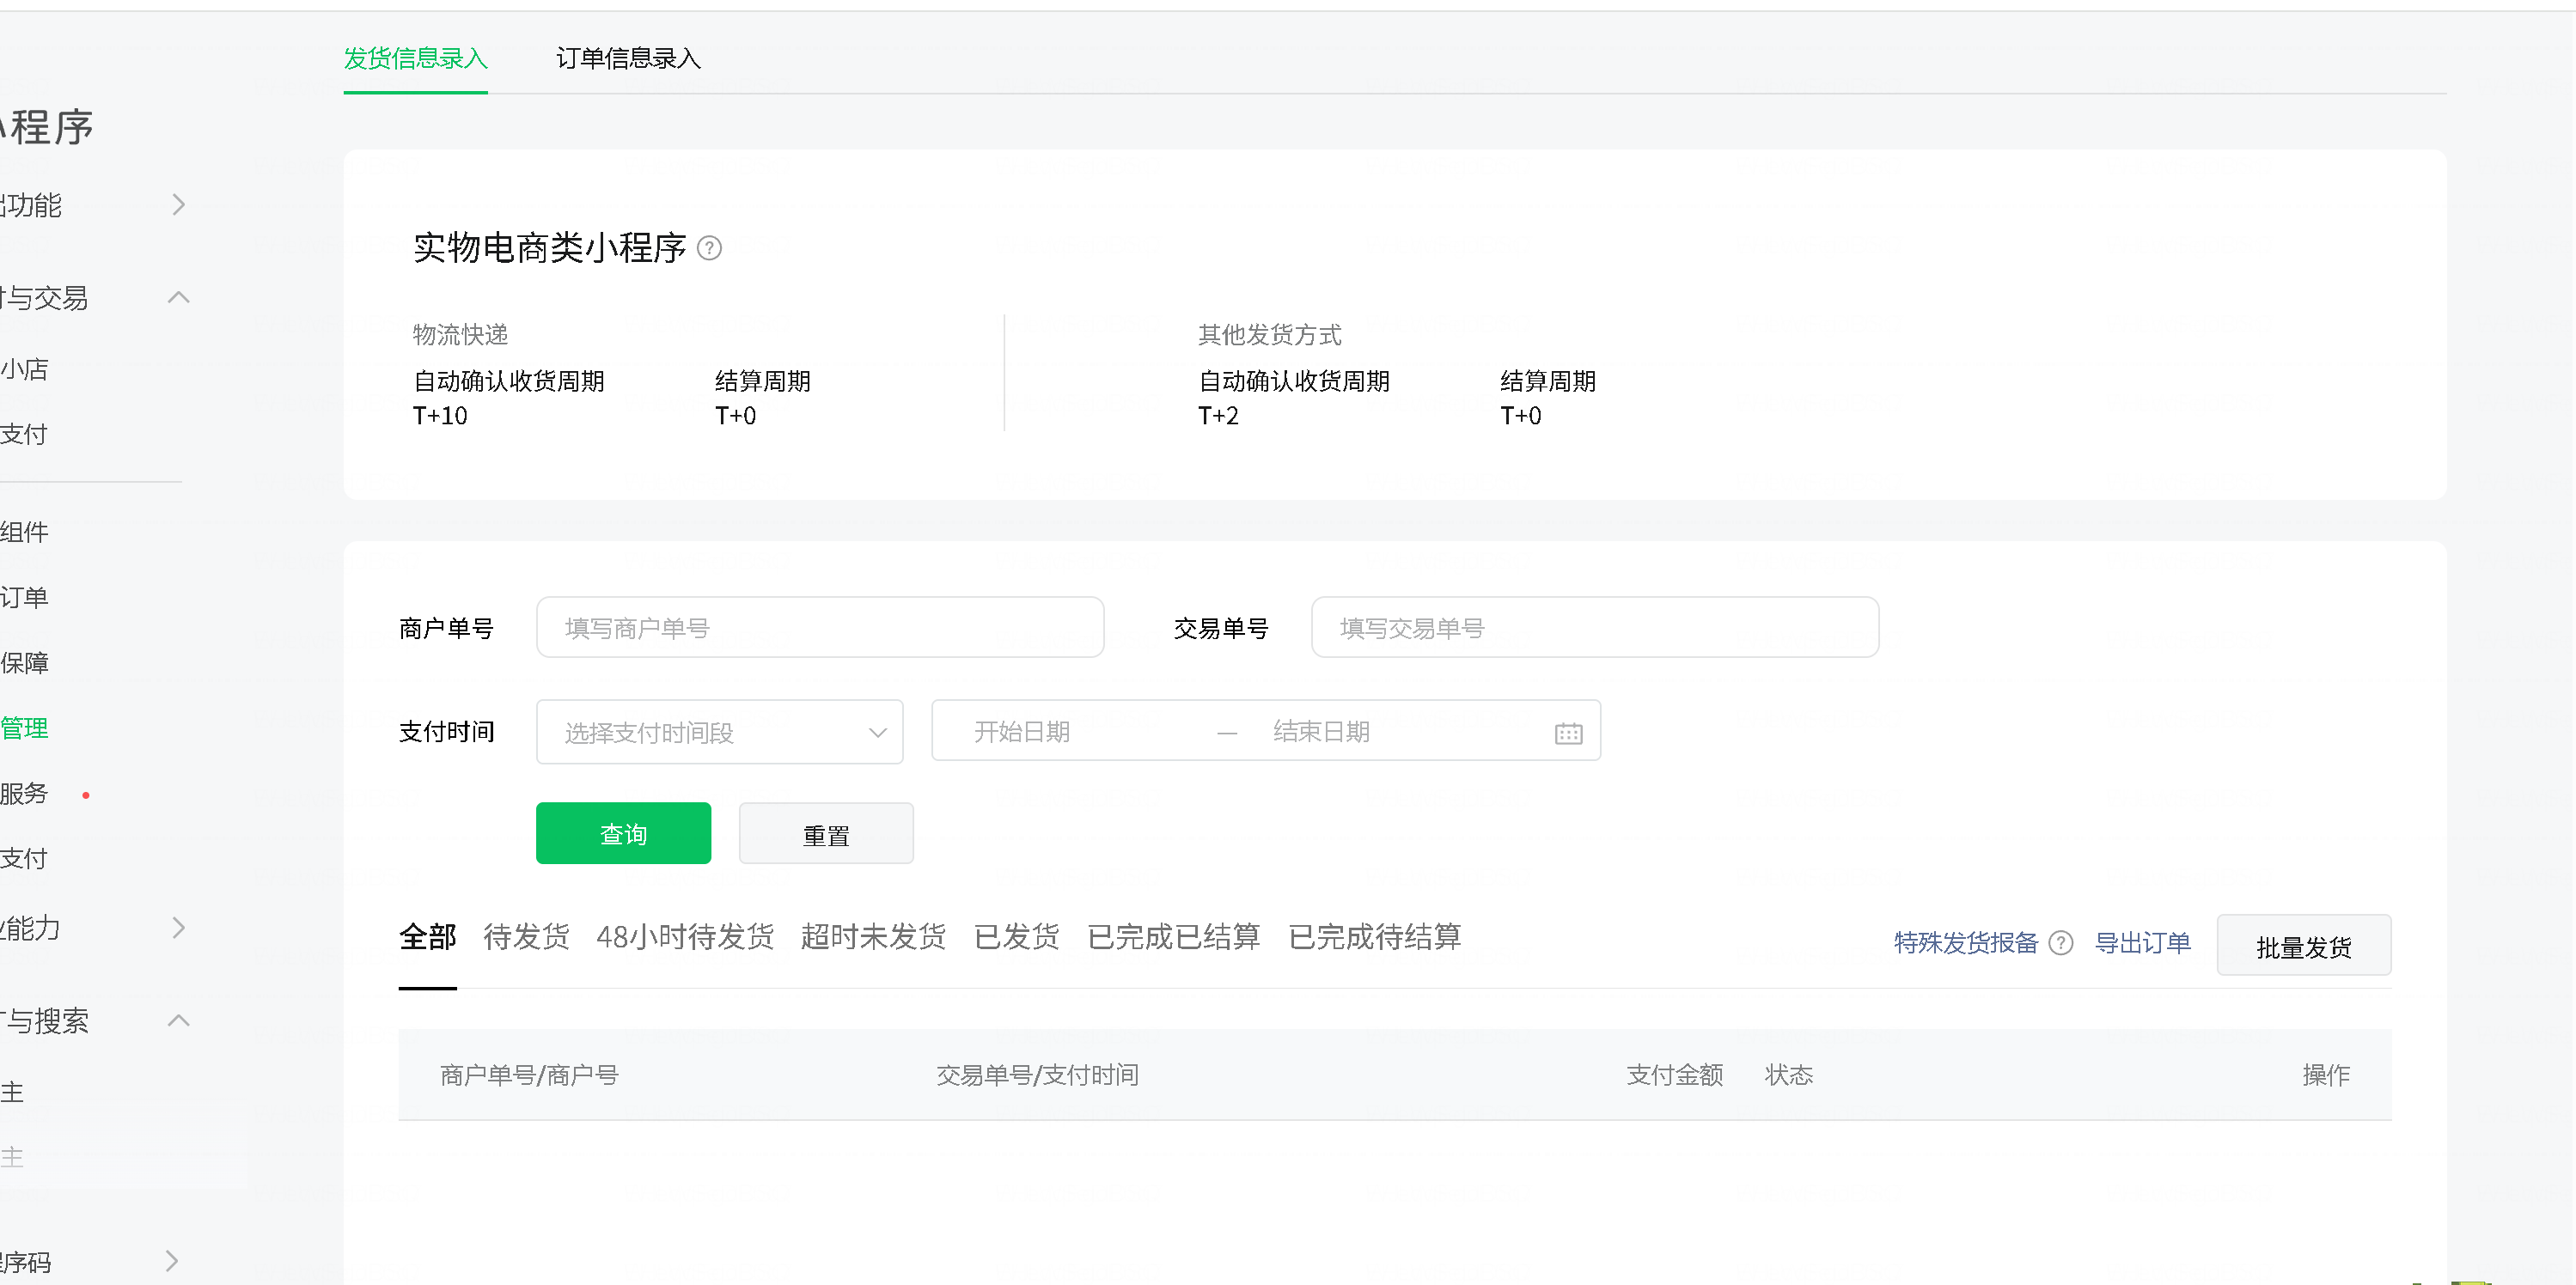Expand the 序码 sidebar section chevron
2576x1285 pixels.
[x=172, y=1261]
